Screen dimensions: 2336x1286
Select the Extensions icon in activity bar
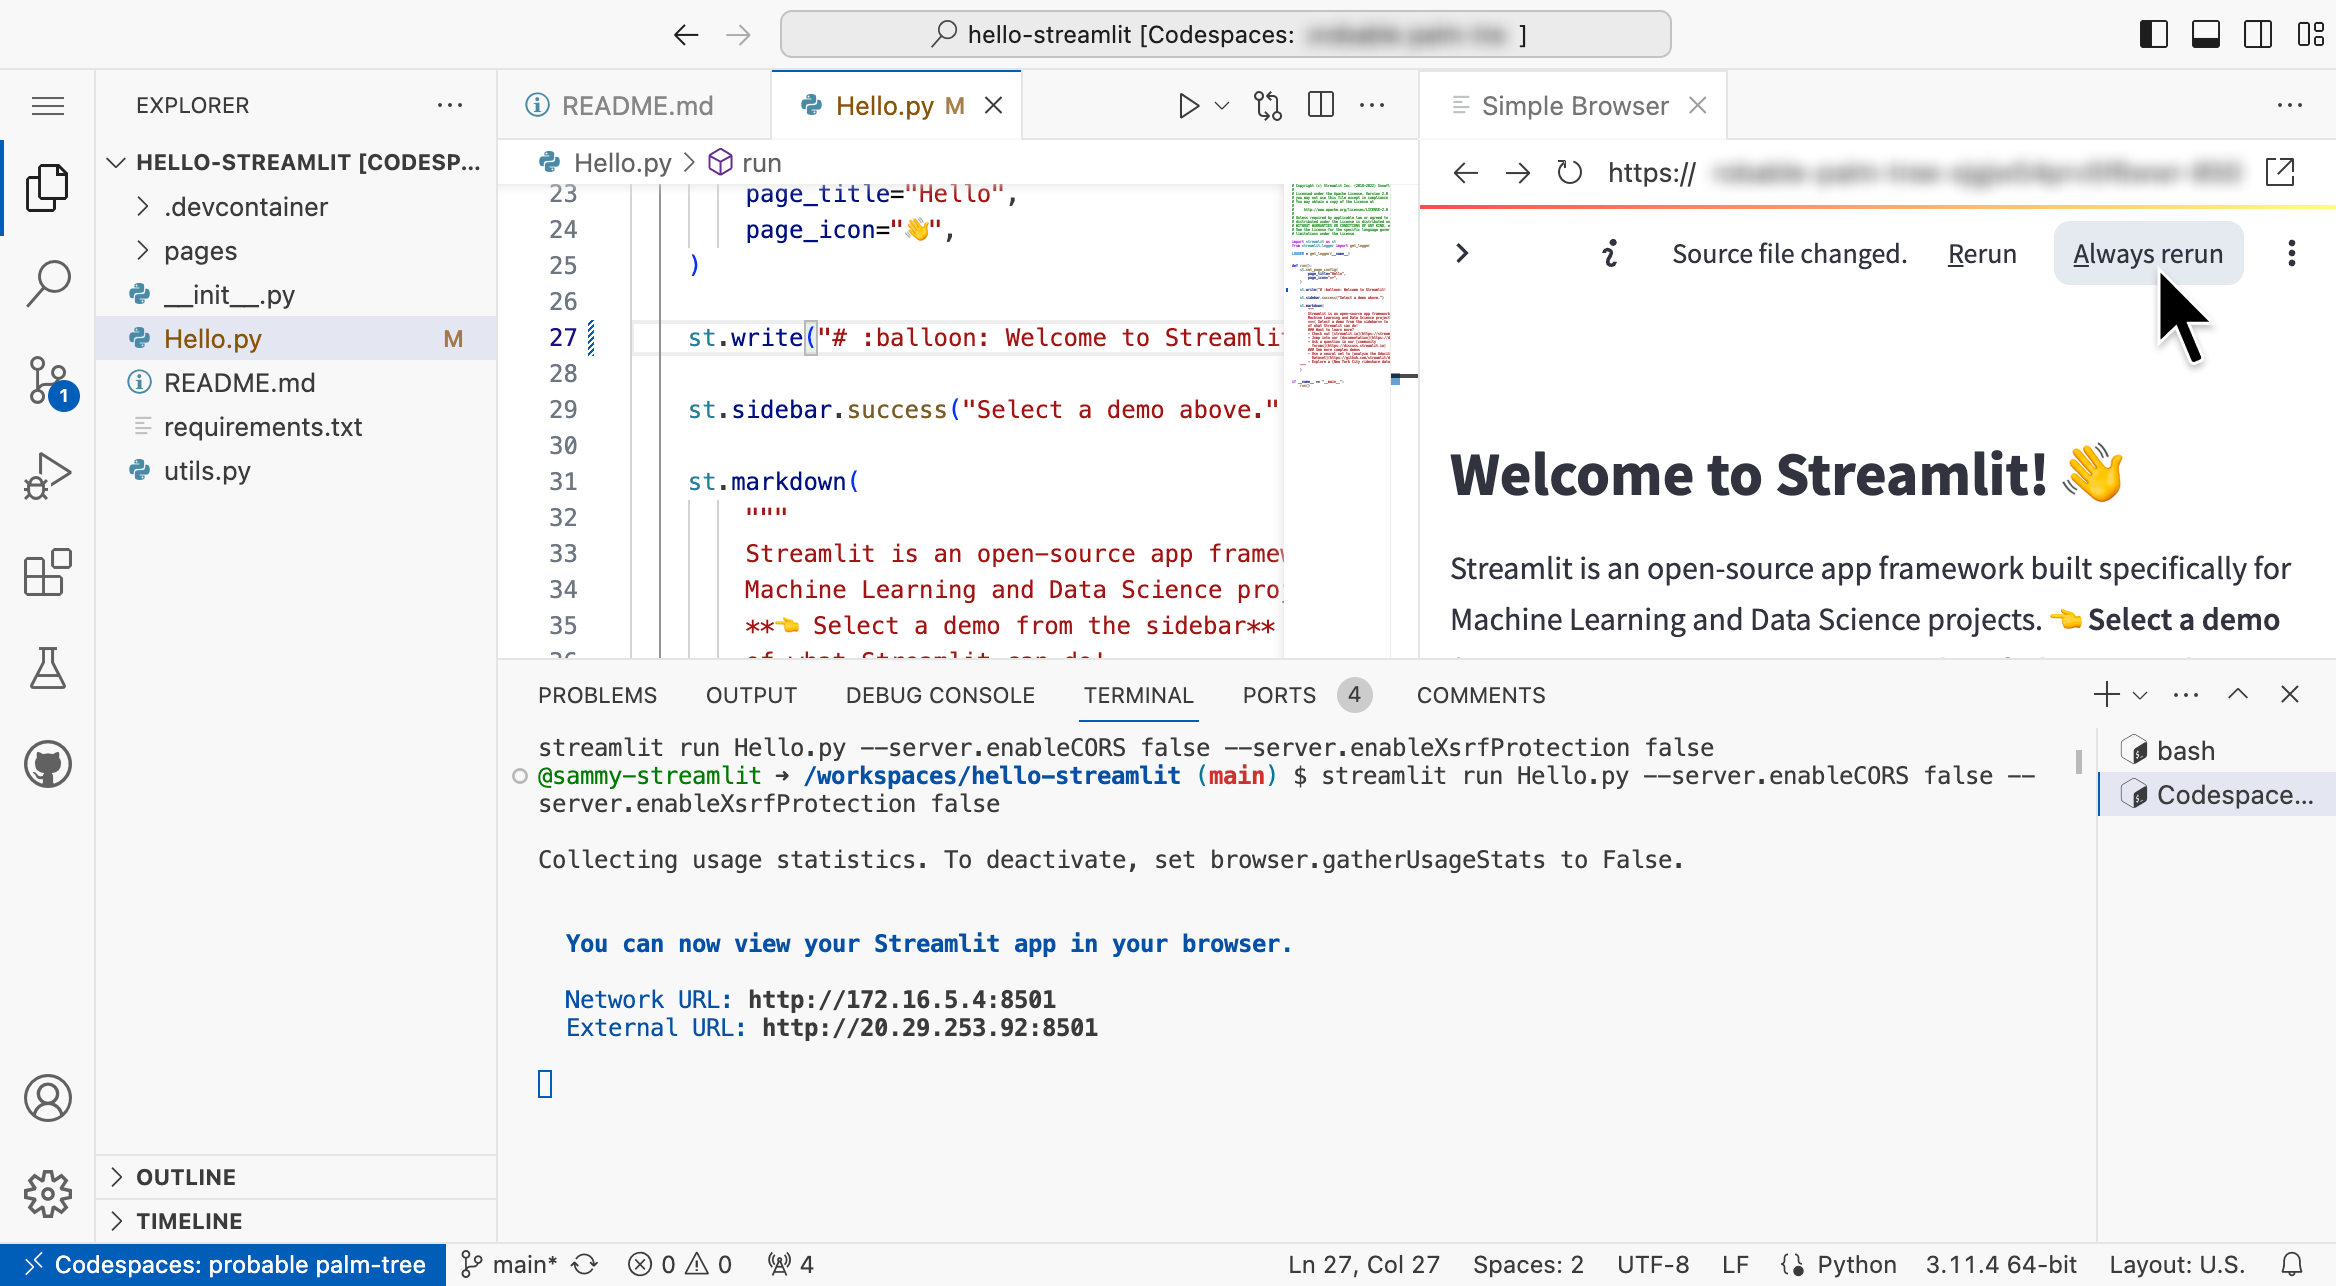coord(49,573)
